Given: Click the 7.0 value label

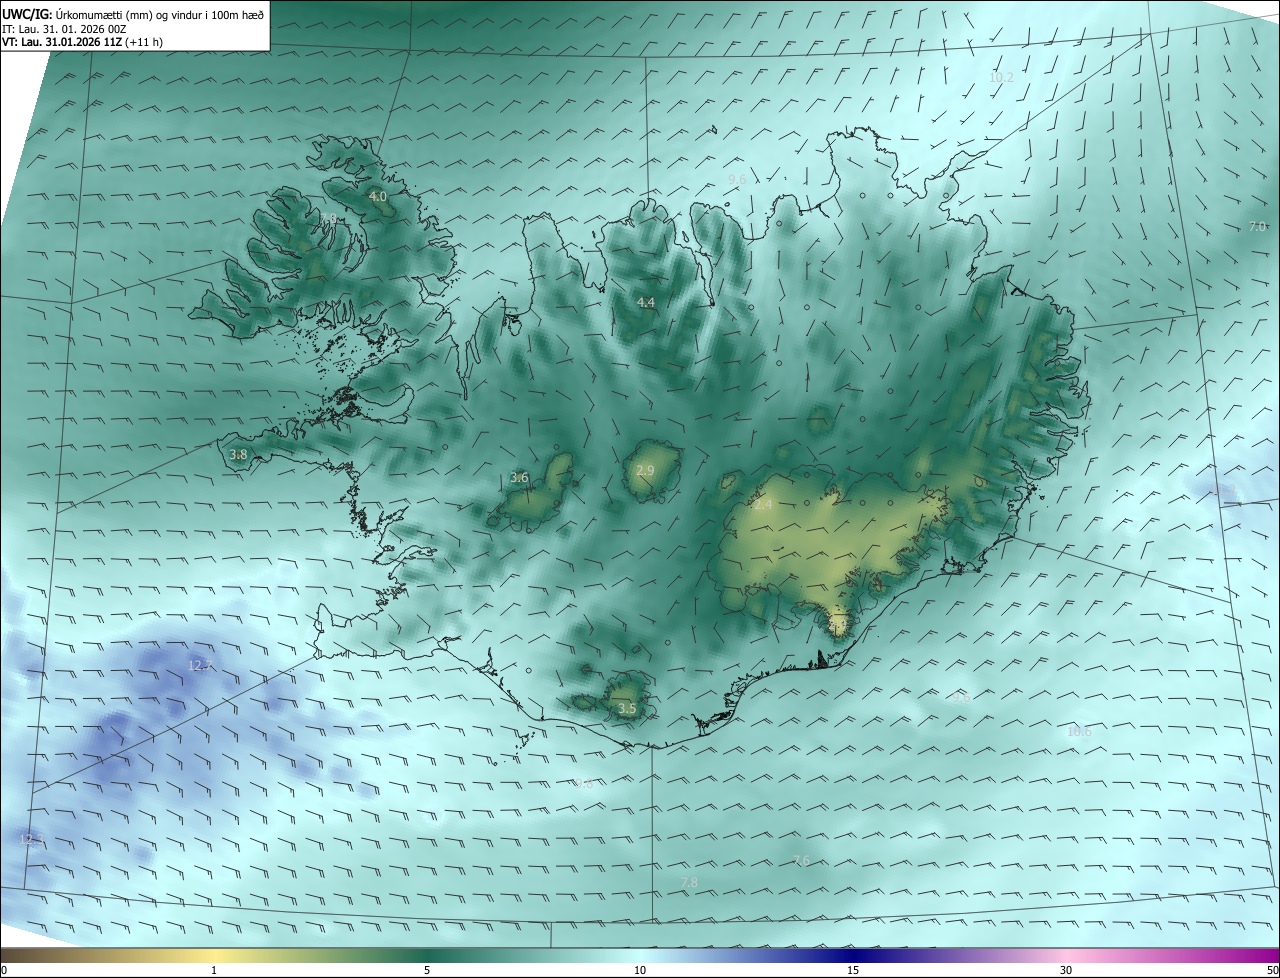Looking at the screenshot, I should (x=1258, y=227).
